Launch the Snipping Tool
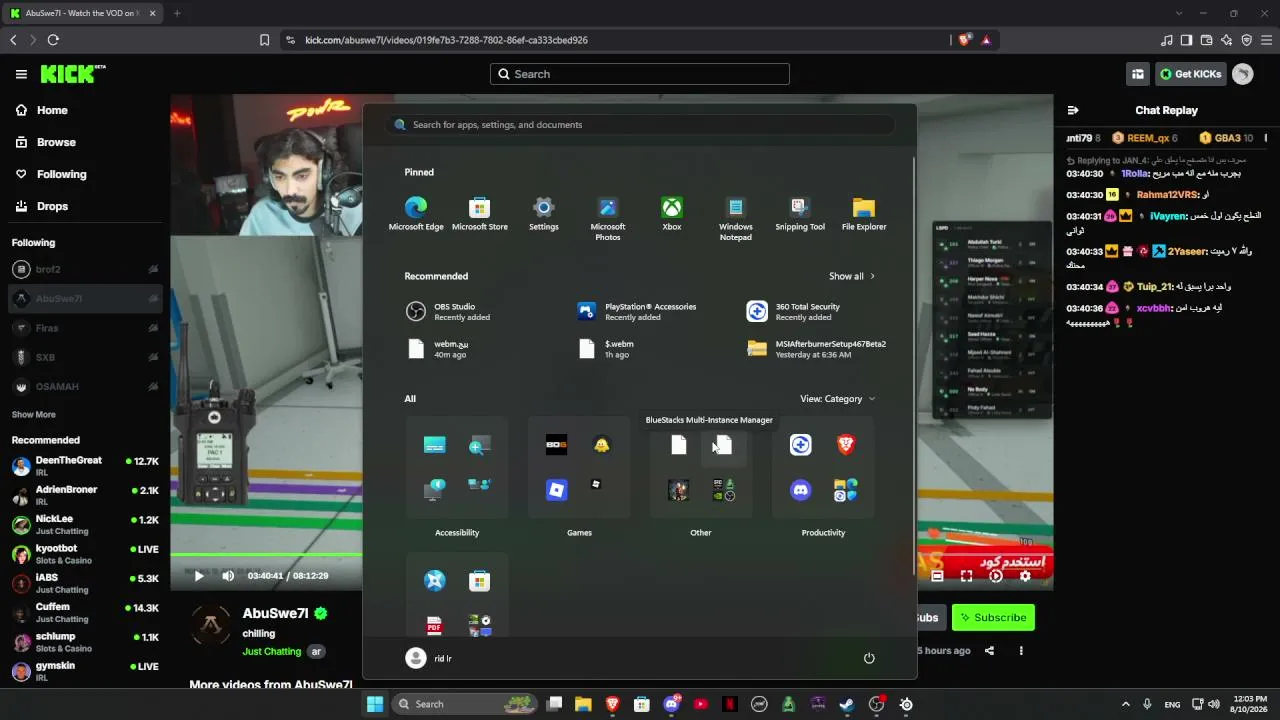This screenshot has height=720, width=1280. tap(800, 214)
